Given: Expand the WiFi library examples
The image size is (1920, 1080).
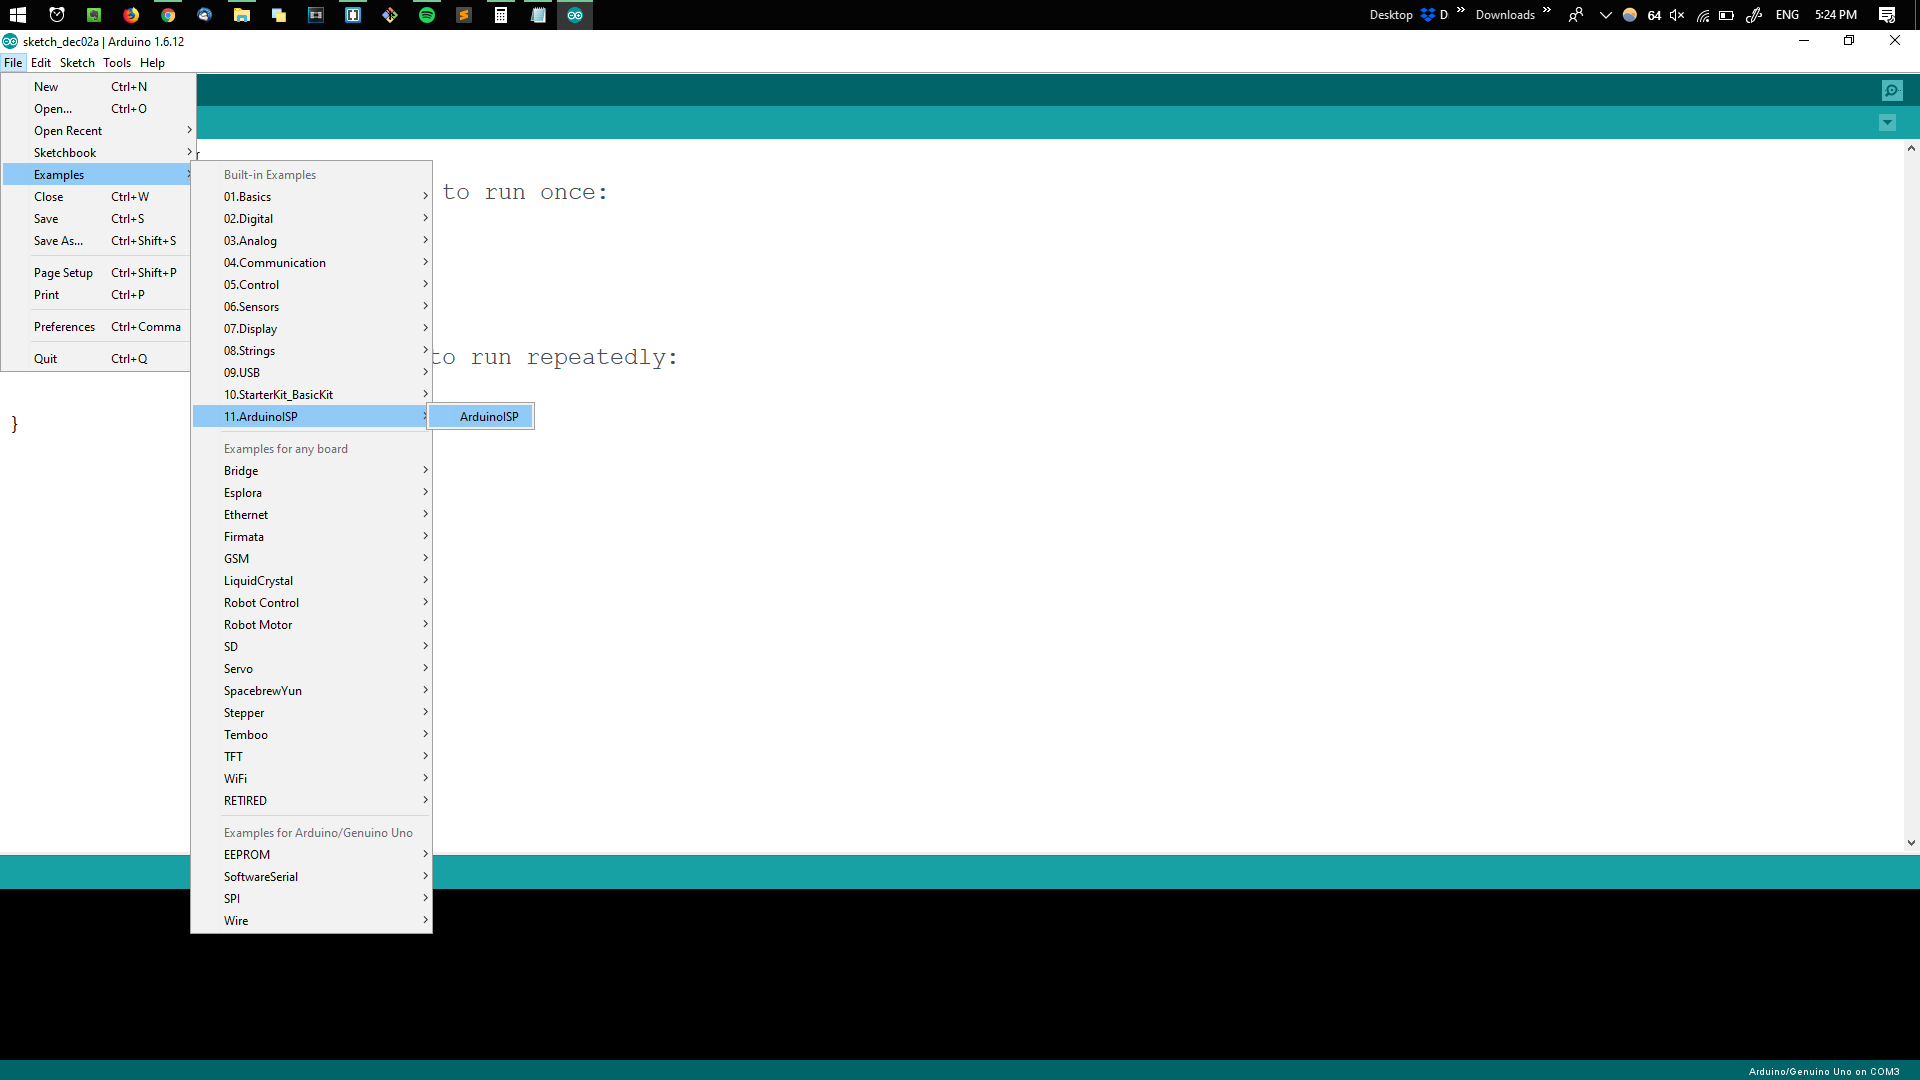Looking at the screenshot, I should 312,779.
